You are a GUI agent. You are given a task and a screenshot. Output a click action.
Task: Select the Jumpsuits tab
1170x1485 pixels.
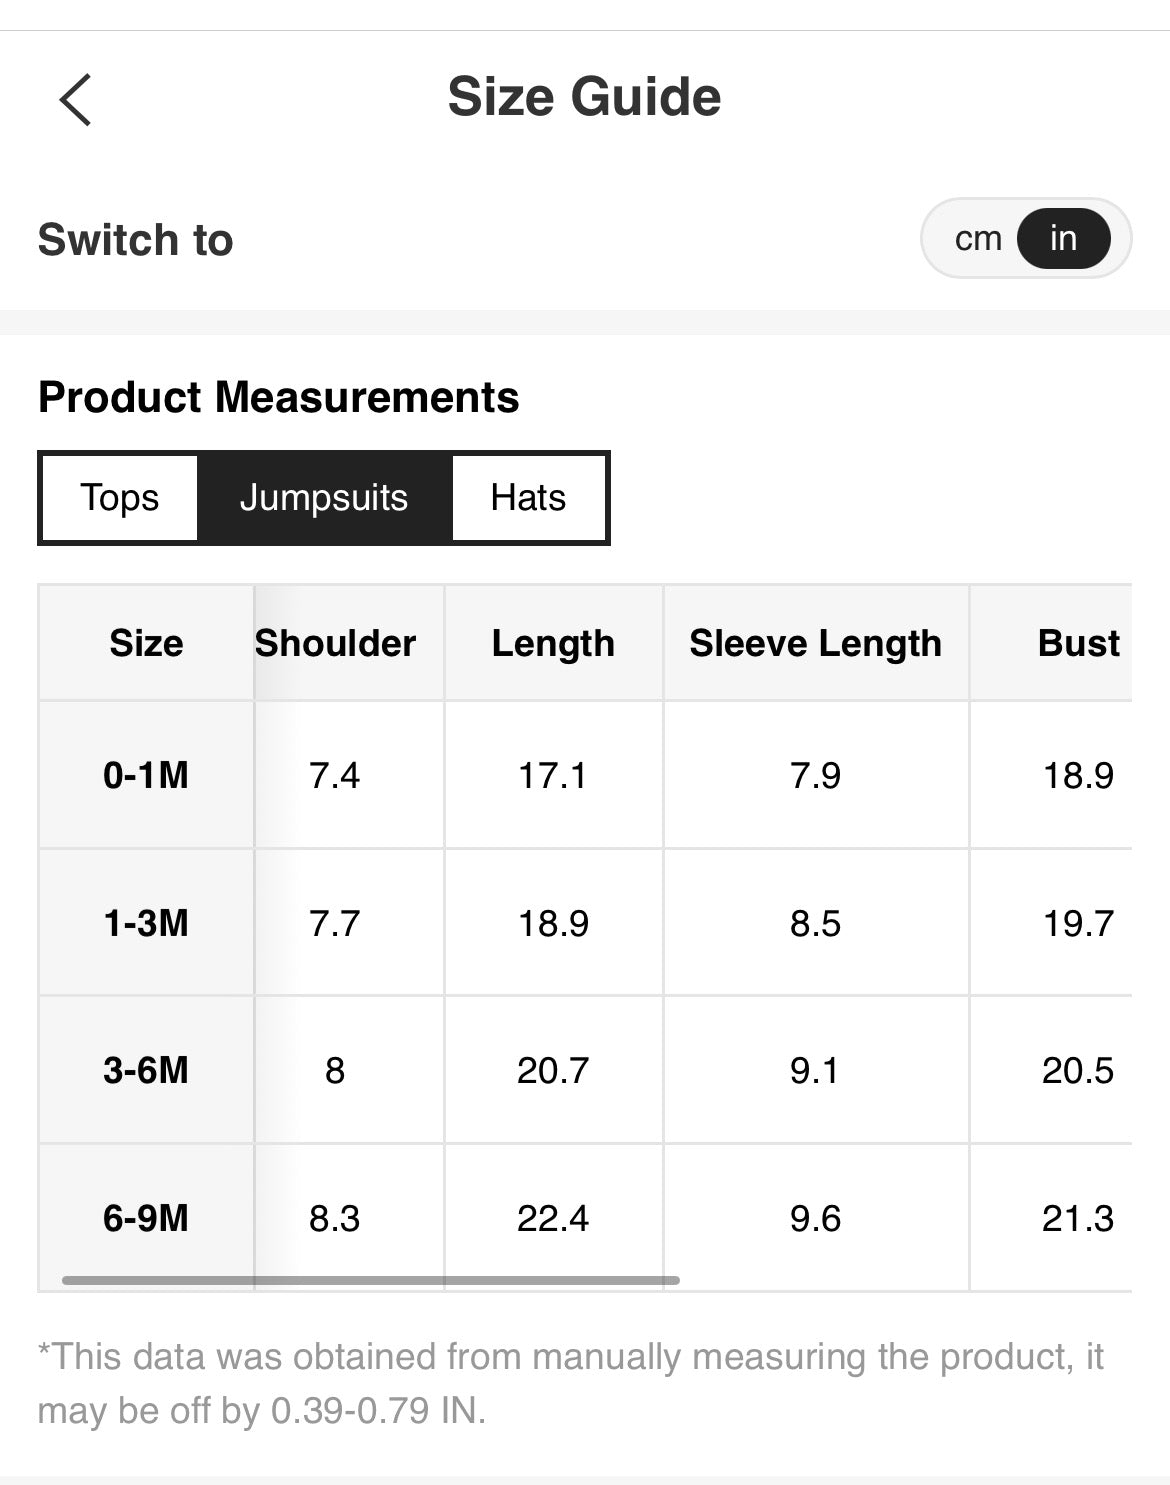(324, 498)
